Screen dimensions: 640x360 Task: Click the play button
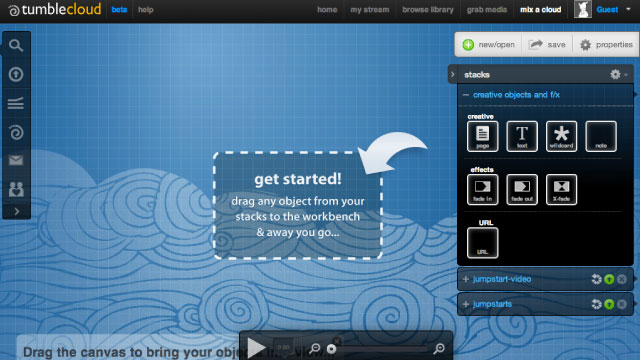point(256,348)
